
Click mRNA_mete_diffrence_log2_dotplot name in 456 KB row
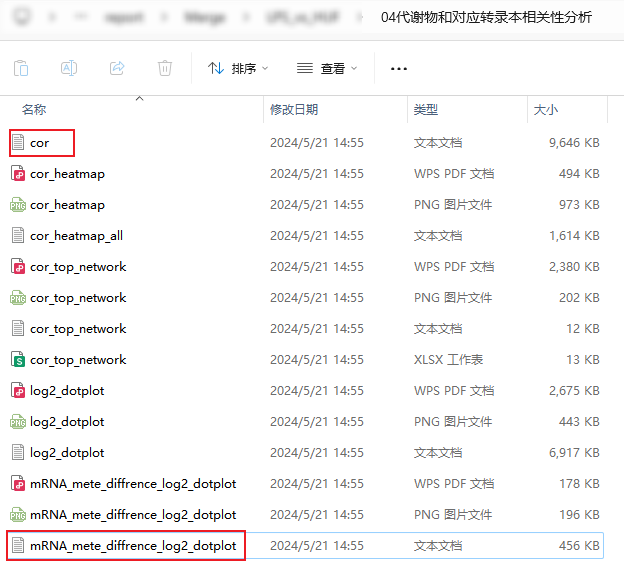tap(133, 546)
